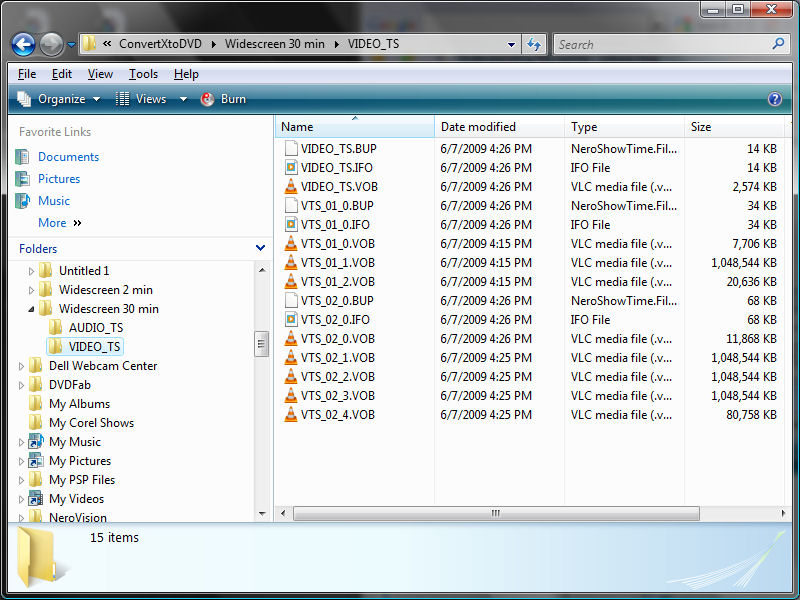This screenshot has height=600, width=800.
Task: Click the blank file icon of VTS_02_0.BUP
Action: coord(291,301)
